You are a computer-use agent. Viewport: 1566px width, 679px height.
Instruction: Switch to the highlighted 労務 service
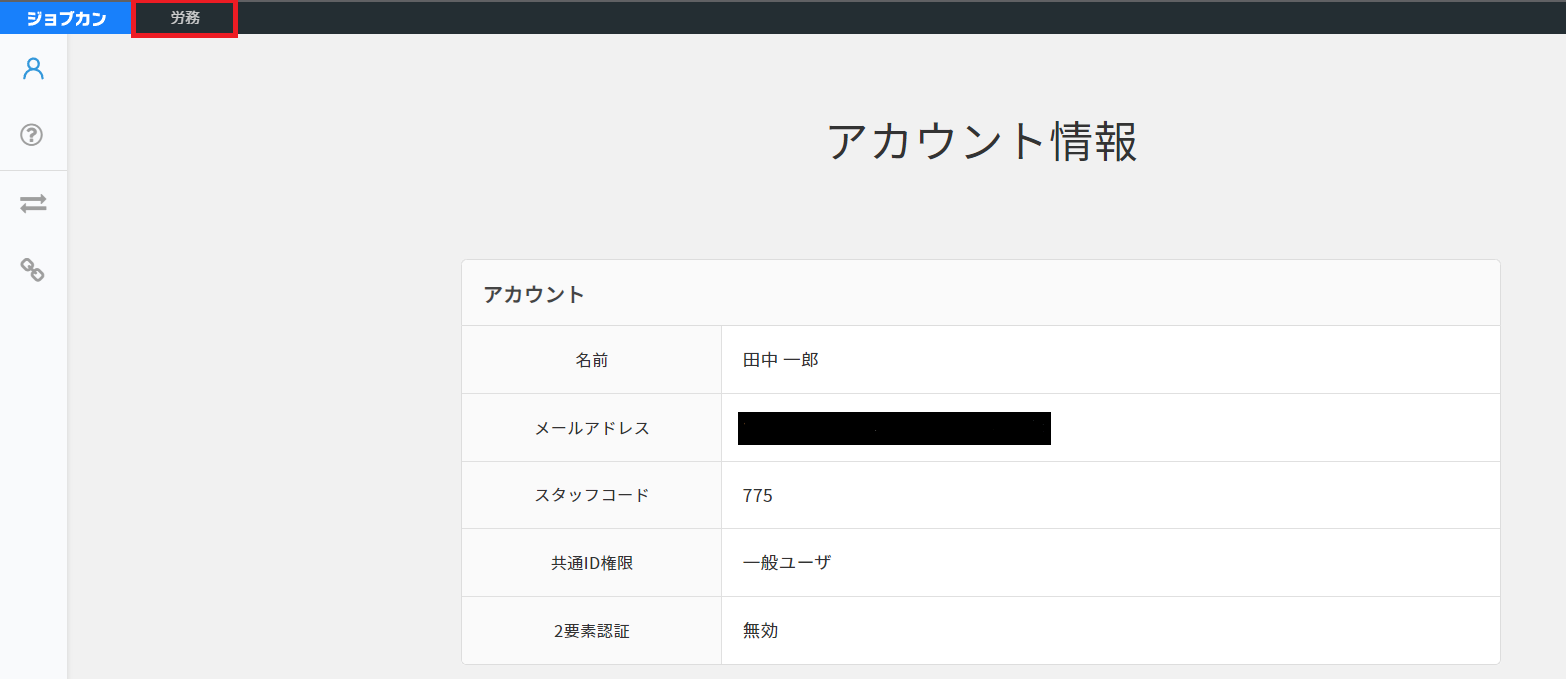tap(184, 17)
